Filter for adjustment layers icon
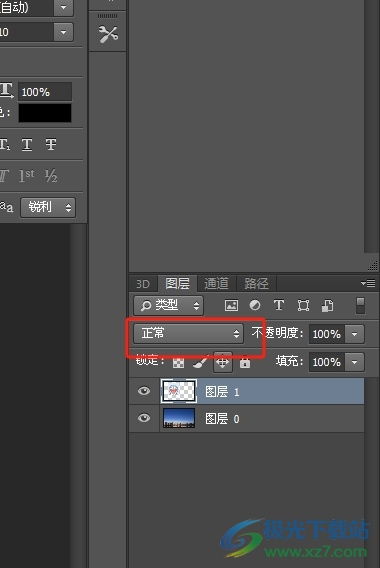This screenshot has width=380, height=568. pyautogui.click(x=255, y=305)
